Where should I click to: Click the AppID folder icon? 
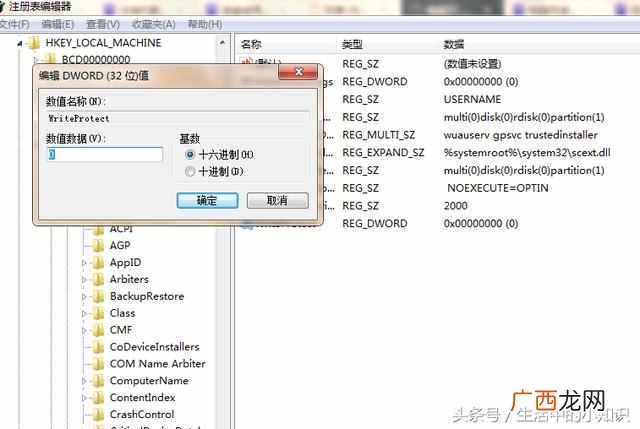[x=98, y=262]
